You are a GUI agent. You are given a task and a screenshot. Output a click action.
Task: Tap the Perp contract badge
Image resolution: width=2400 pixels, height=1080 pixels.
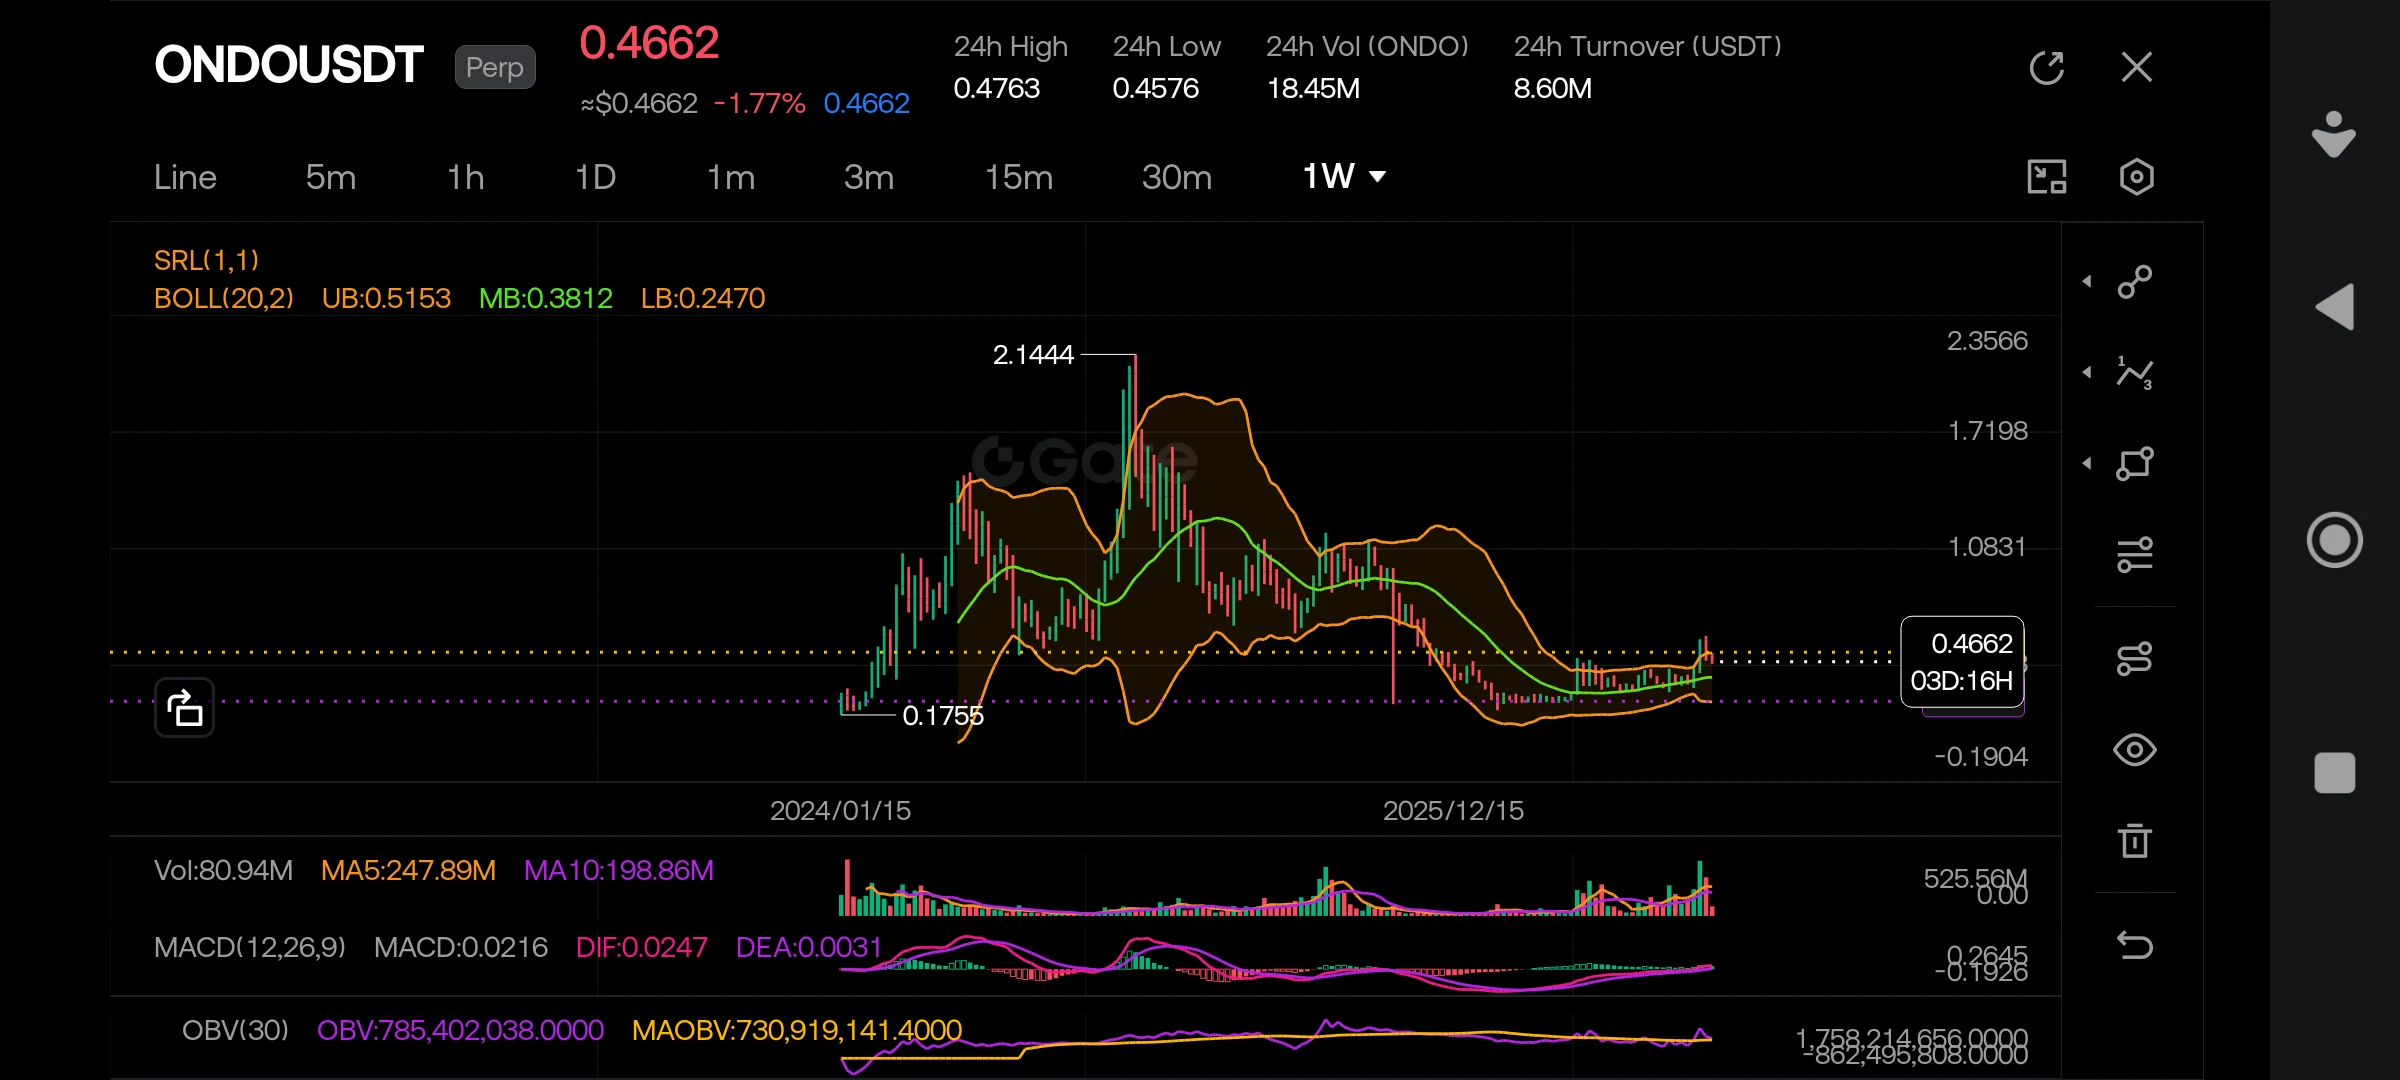coord(495,67)
